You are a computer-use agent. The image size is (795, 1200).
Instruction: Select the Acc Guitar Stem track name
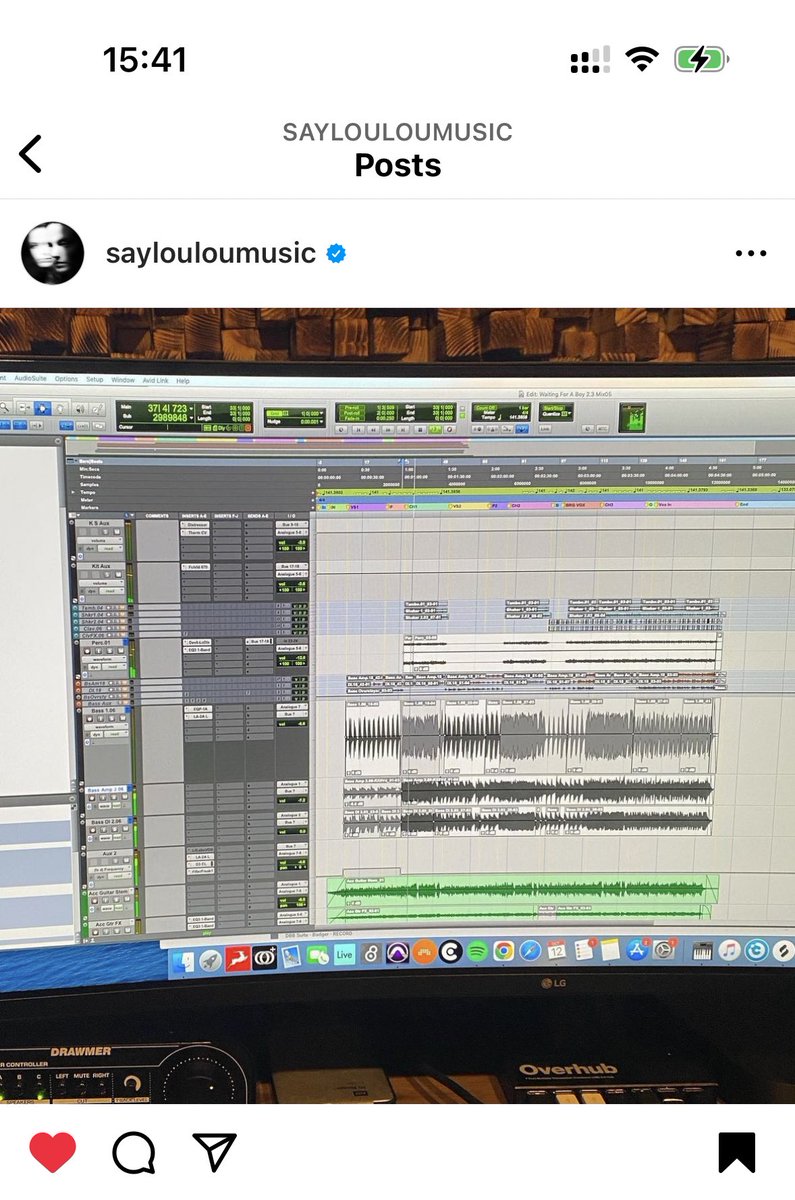click(x=108, y=893)
